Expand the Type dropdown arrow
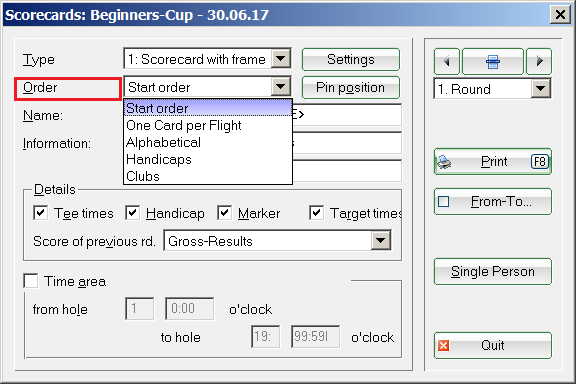 (281, 59)
